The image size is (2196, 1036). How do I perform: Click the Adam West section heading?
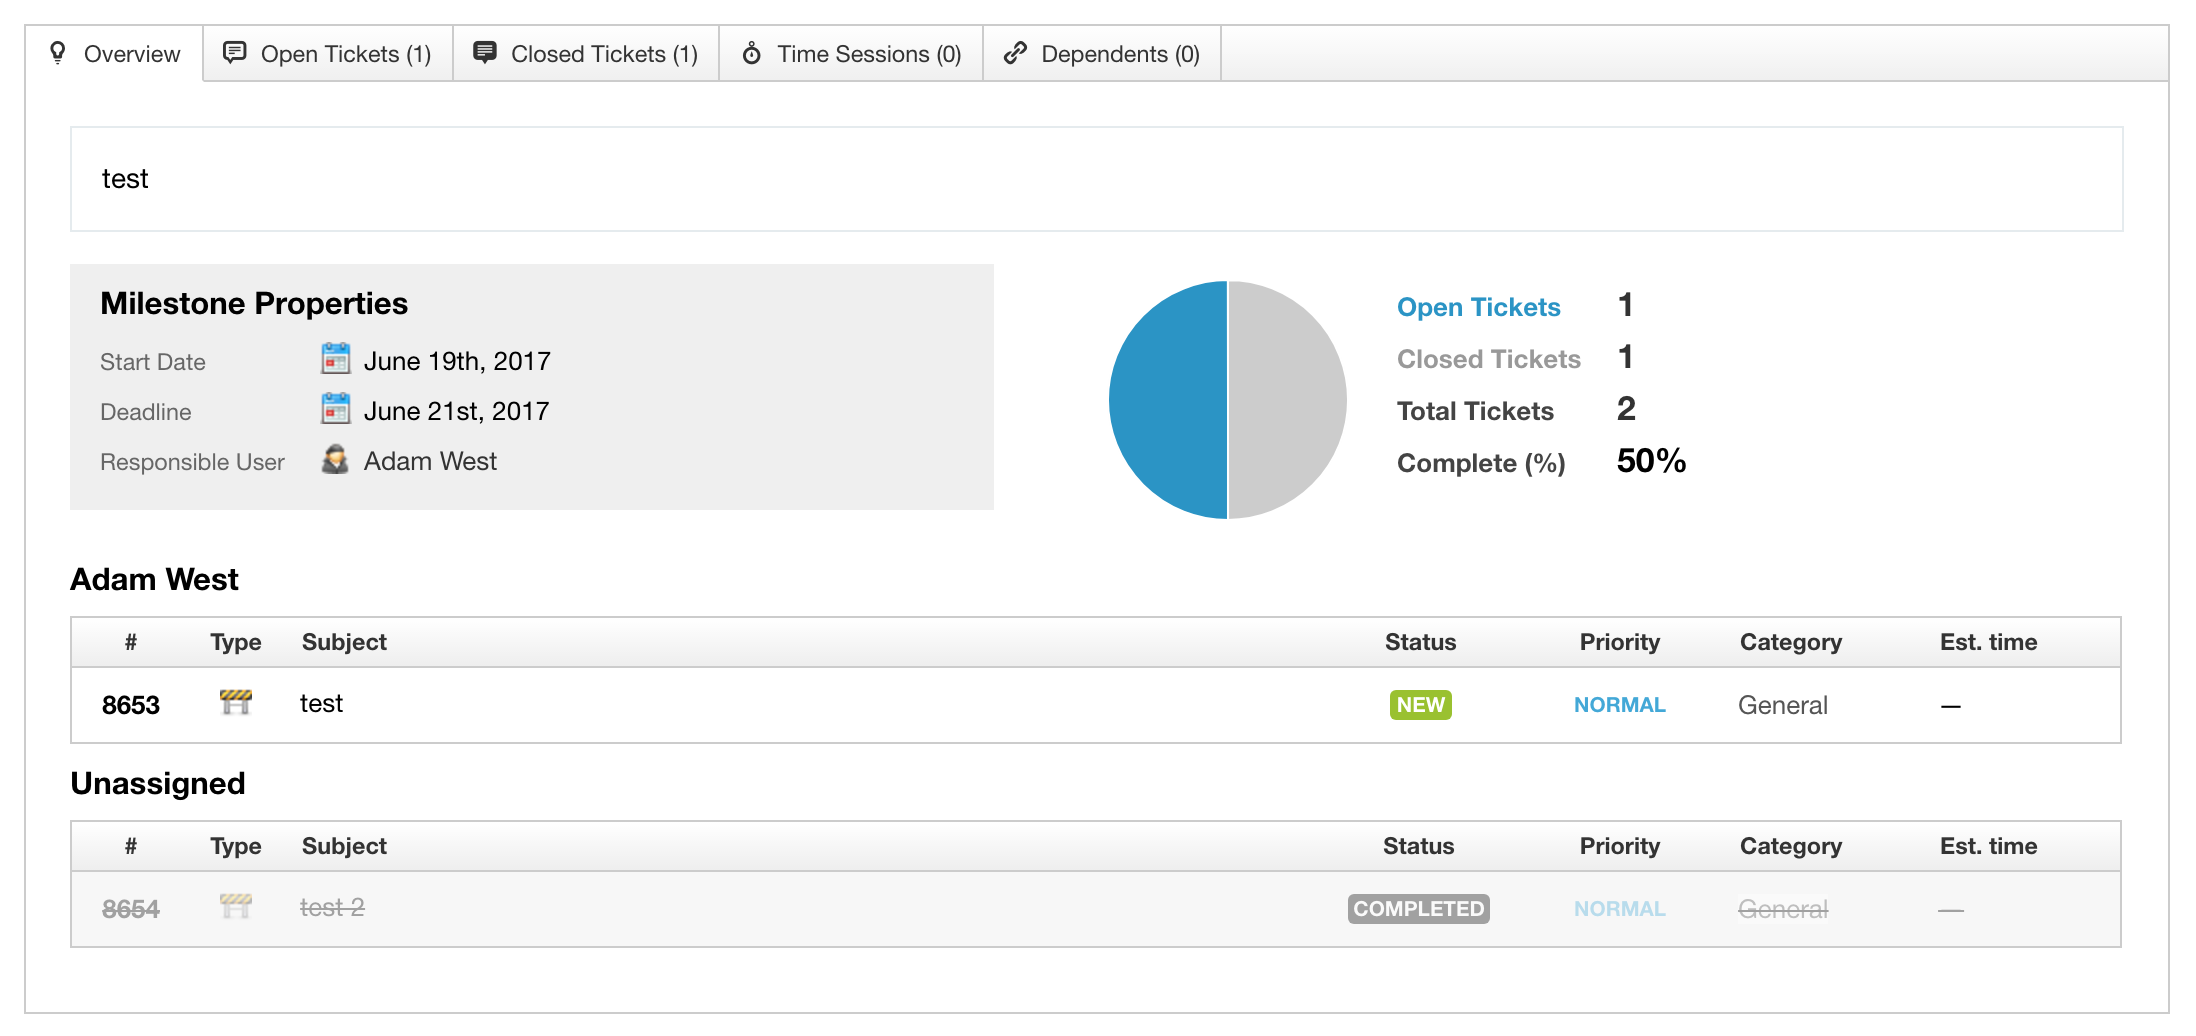pyautogui.click(x=154, y=579)
